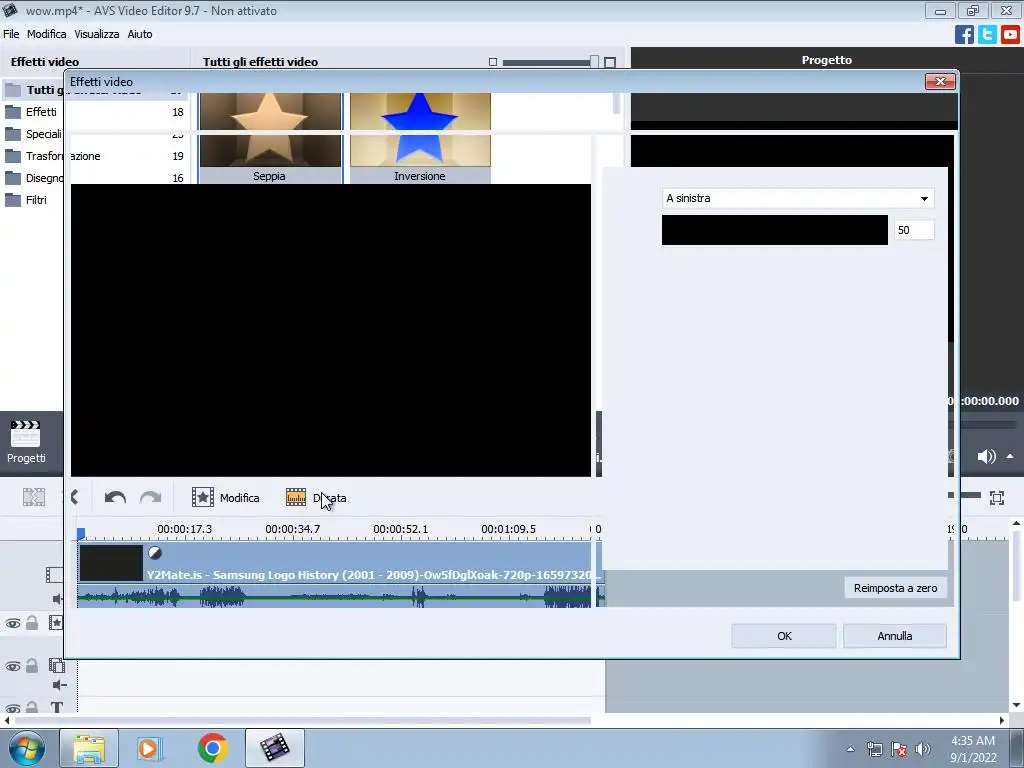Screen dimensions: 1024x768
Task: Click the timeline playhead blue marker
Action: point(81,534)
